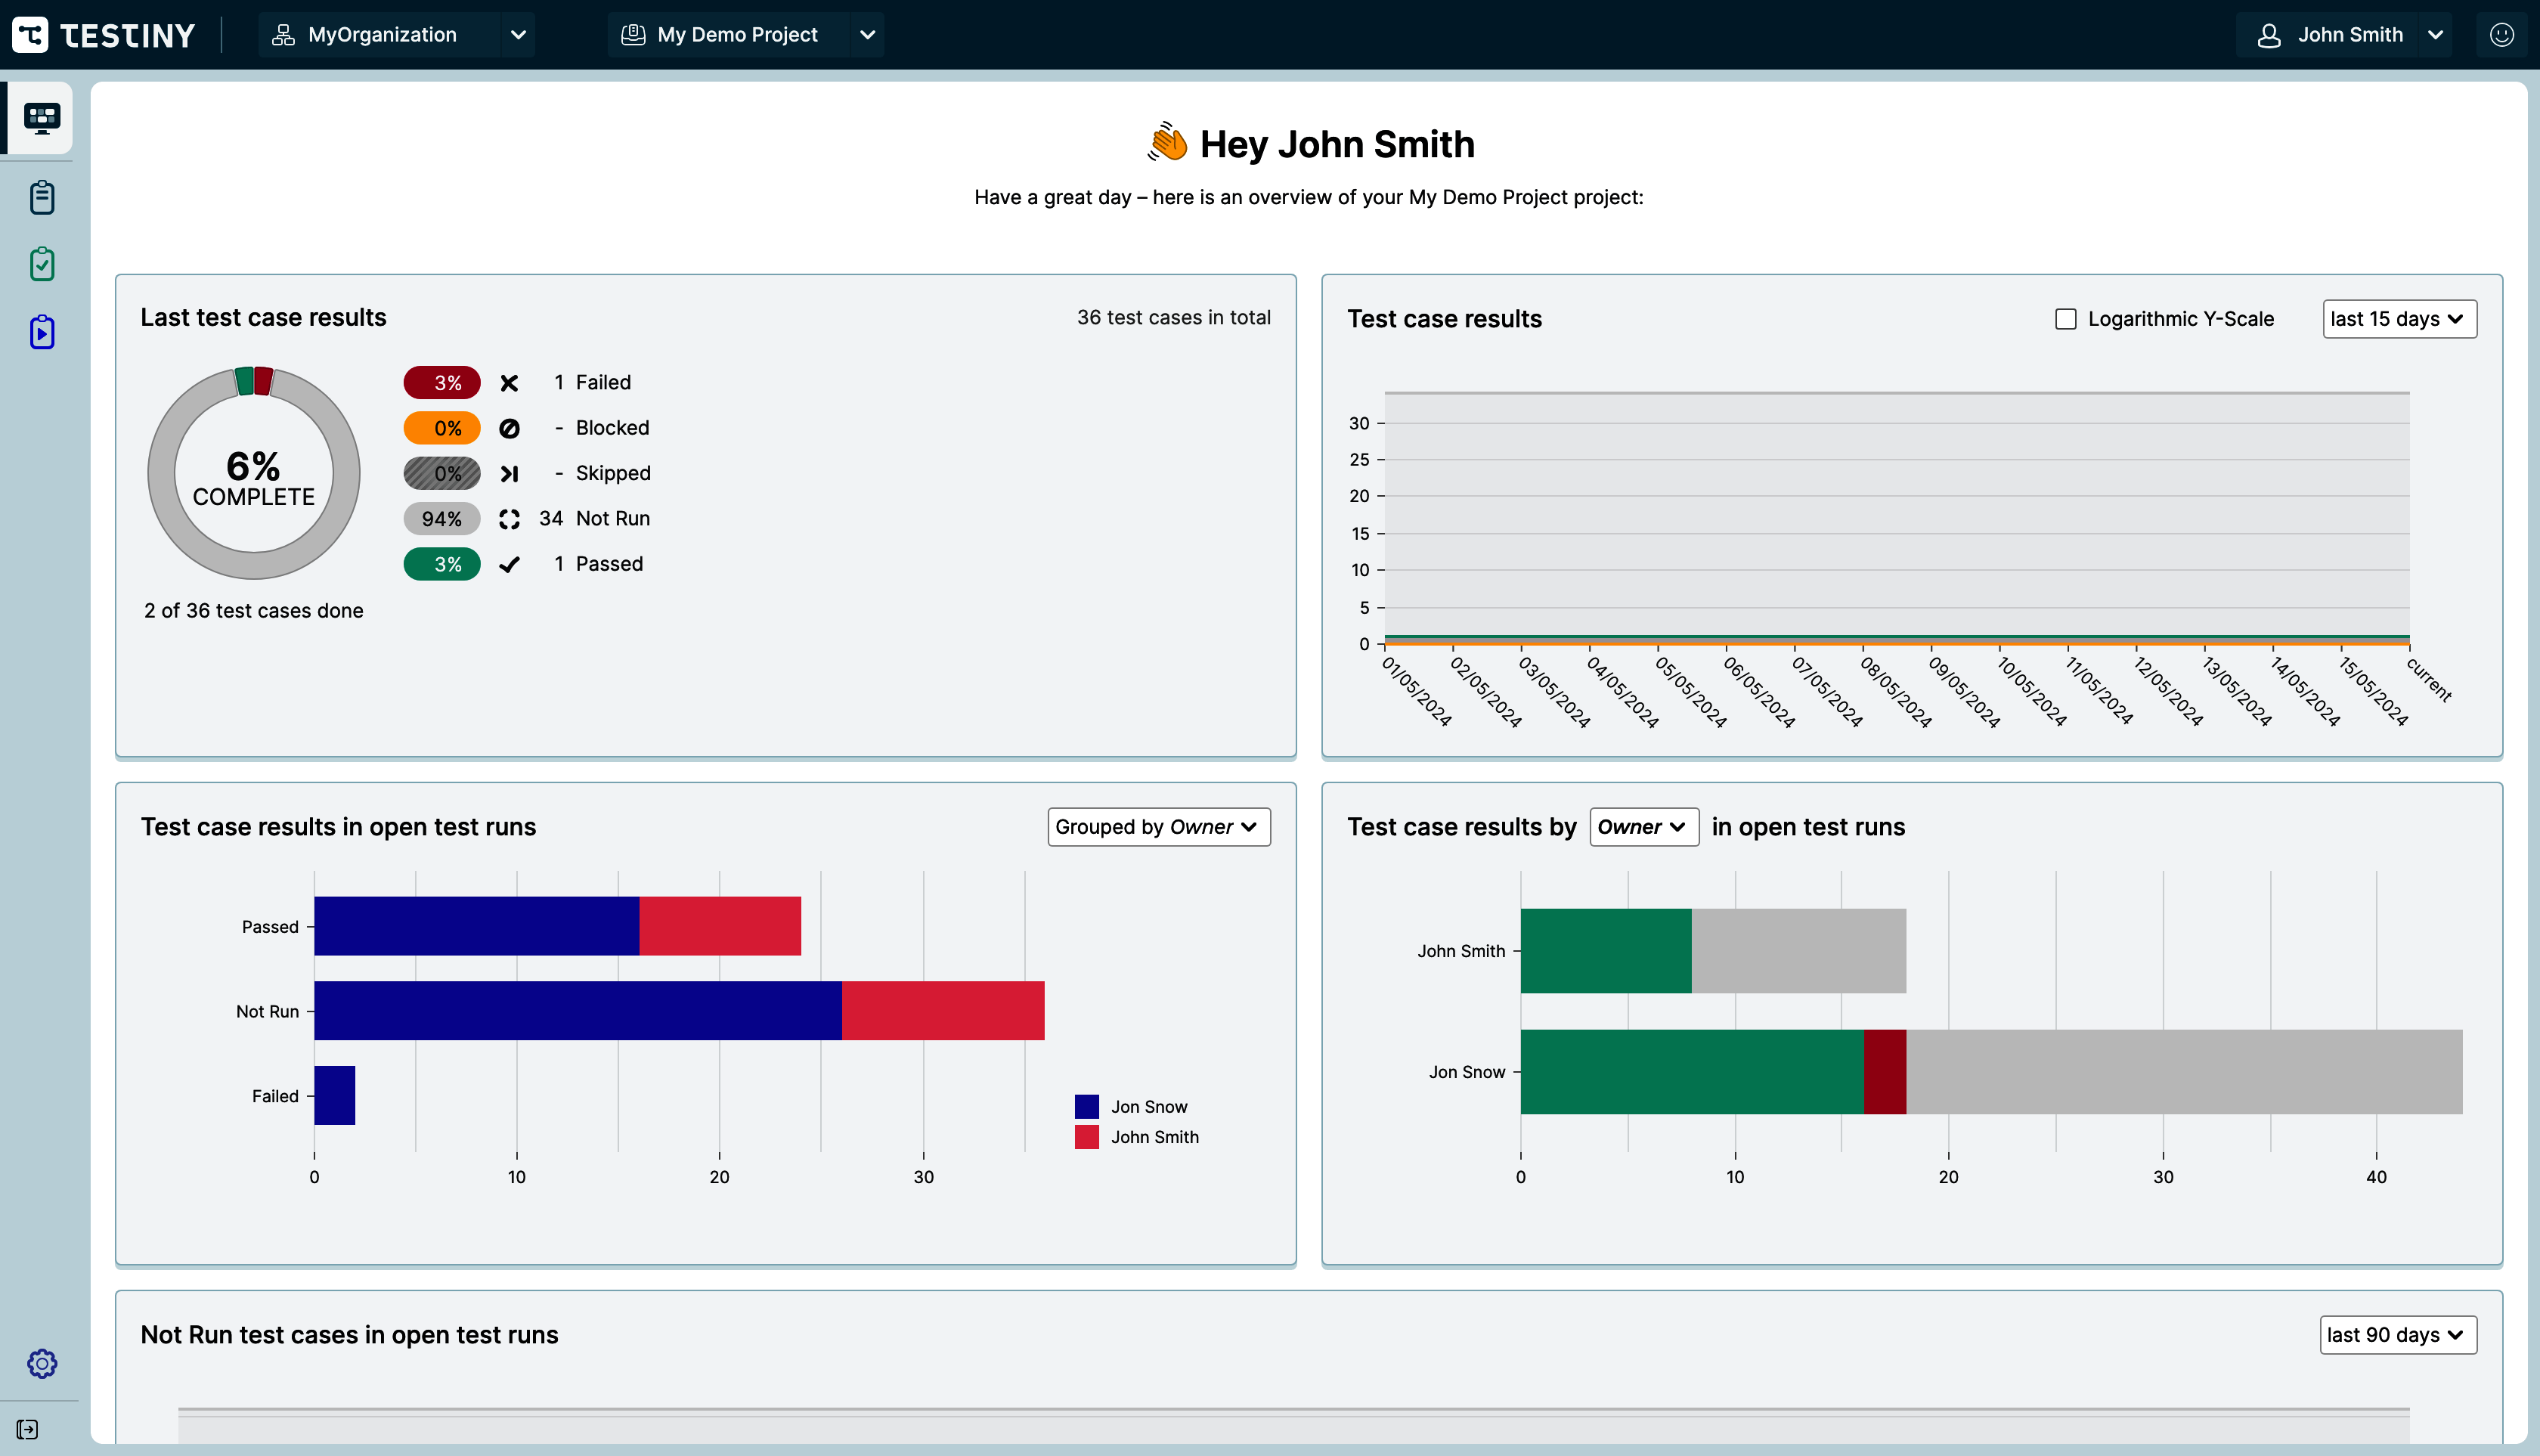Open the dashboard icon in sidebar
2540x1456 pixels.
pos(41,118)
